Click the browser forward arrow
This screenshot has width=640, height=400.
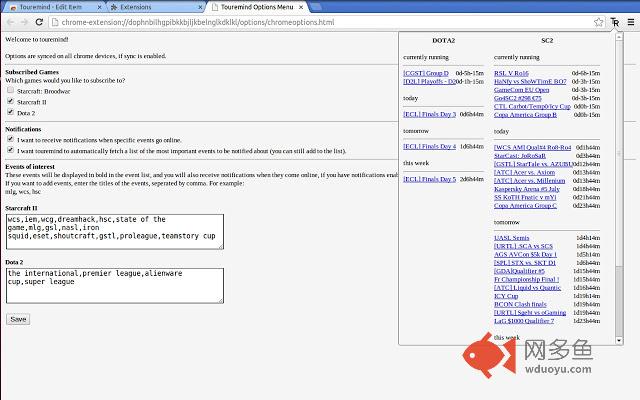(24, 22)
